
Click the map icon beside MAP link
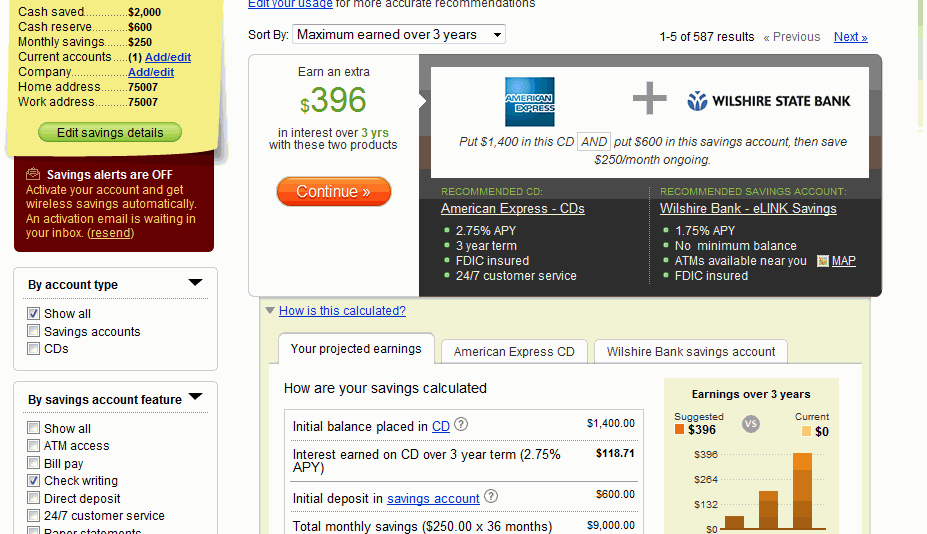[x=822, y=261]
